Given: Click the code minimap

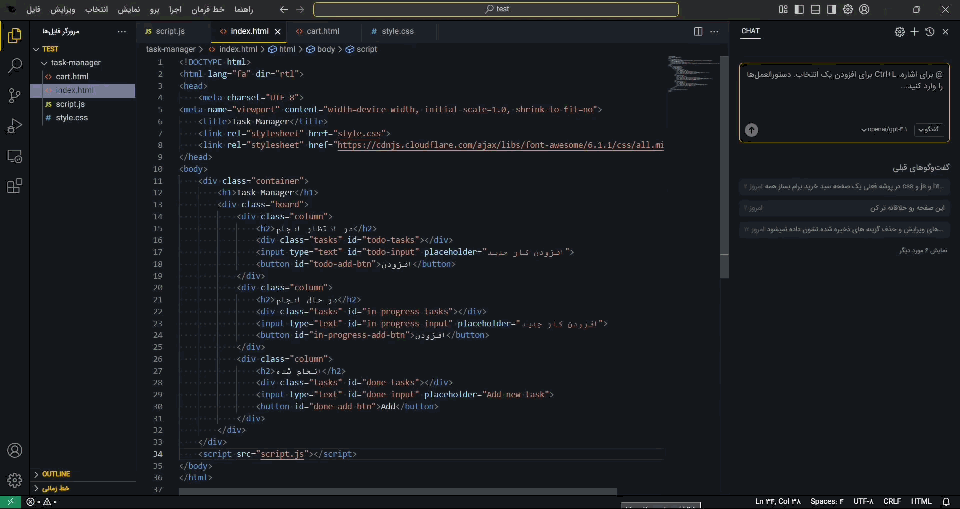Looking at the screenshot, I should pyautogui.click(x=692, y=74).
